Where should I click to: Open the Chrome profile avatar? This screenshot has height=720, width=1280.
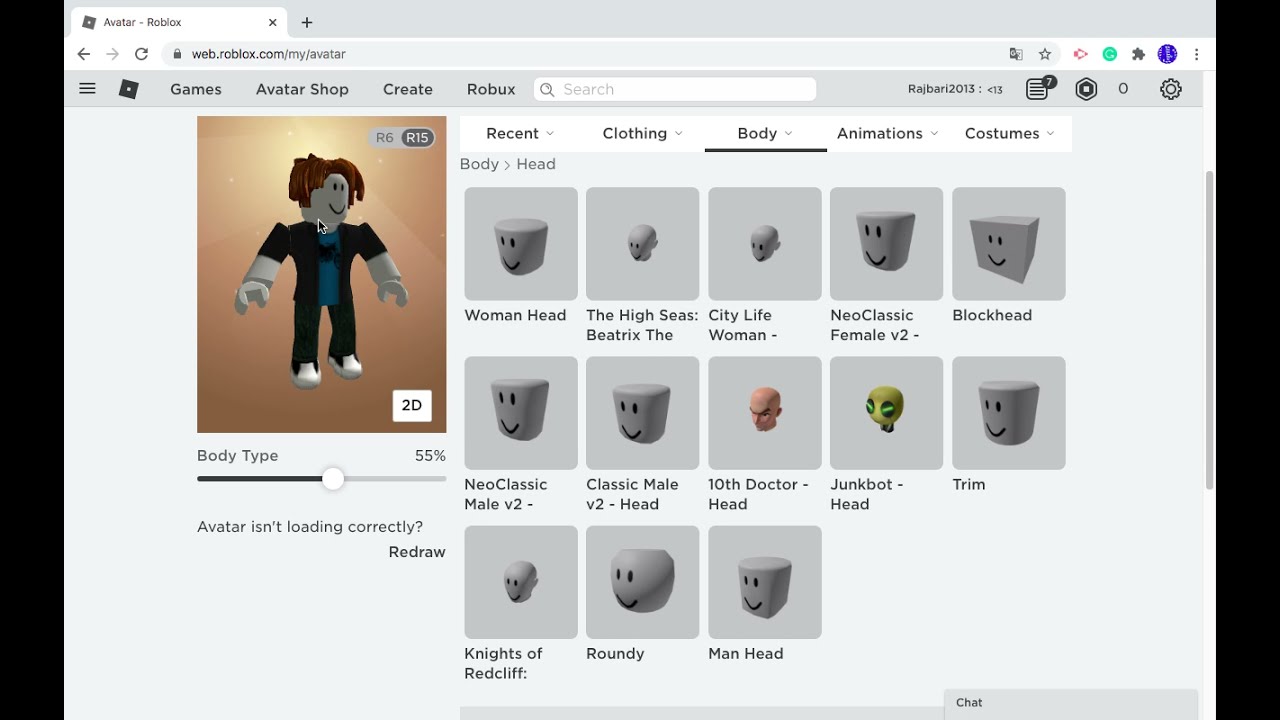click(1167, 54)
